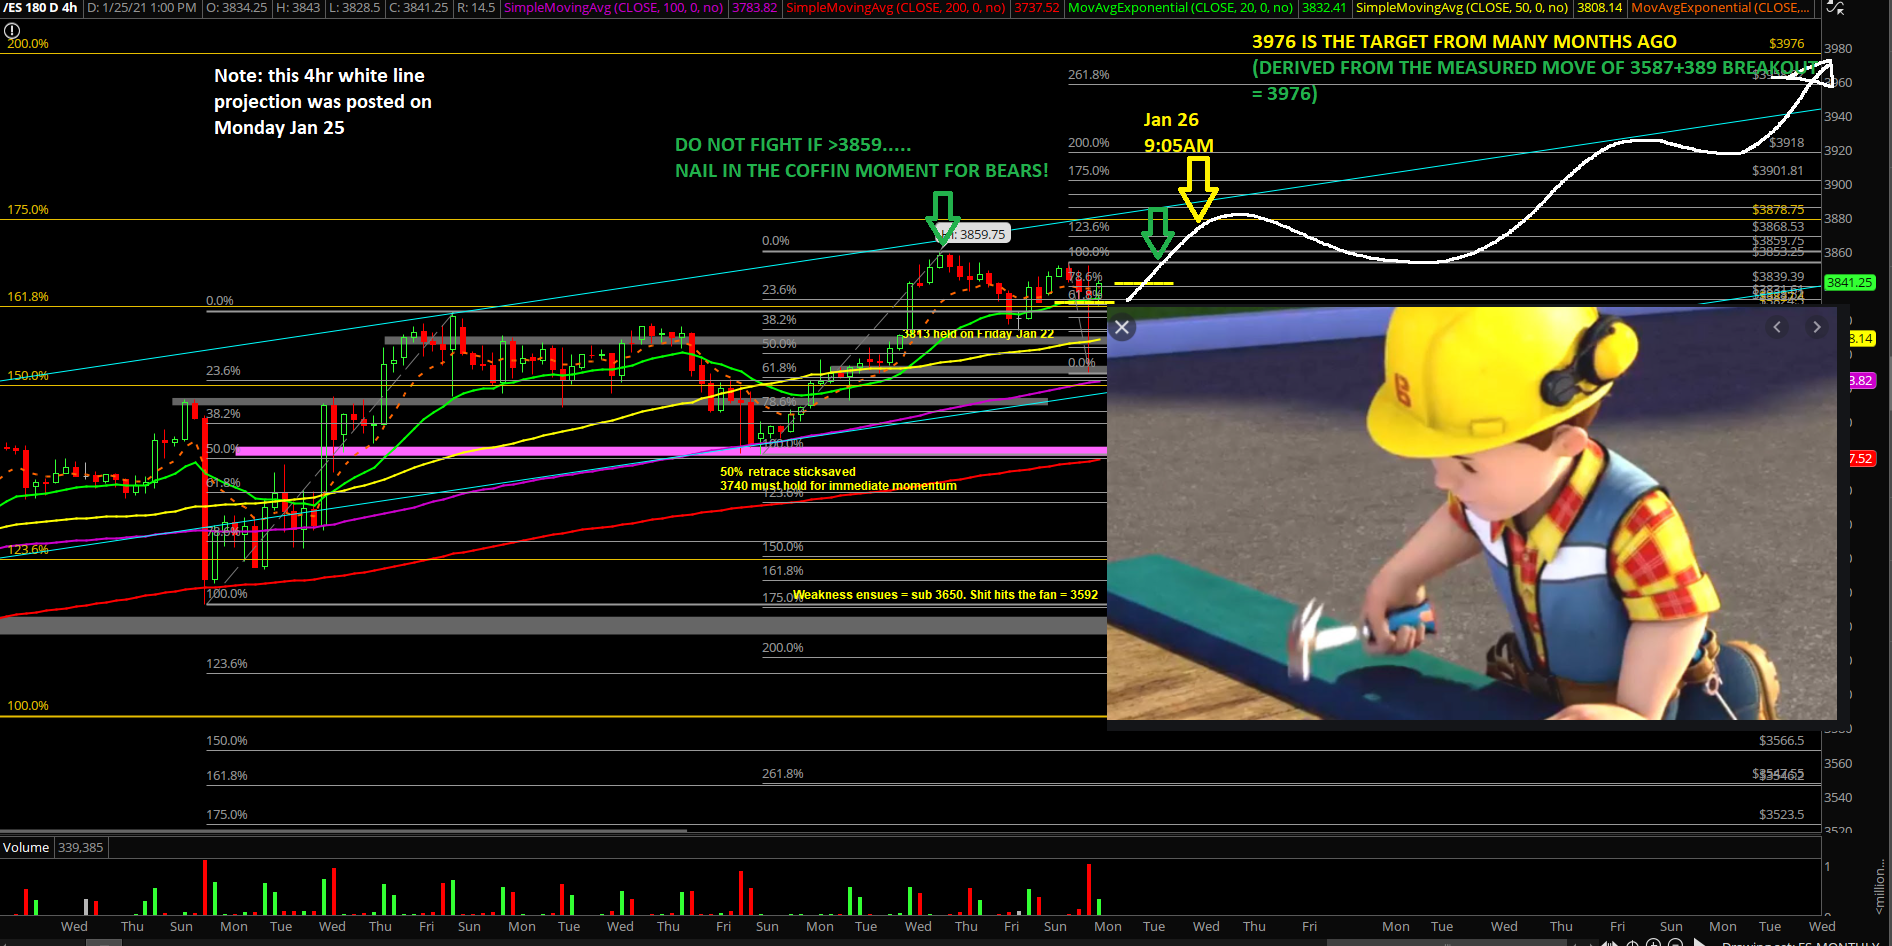Select MovAvgExponential (CLOSE, 20, 0, no) study label
Image resolution: width=1892 pixels, height=946 pixels.
tap(1181, 8)
